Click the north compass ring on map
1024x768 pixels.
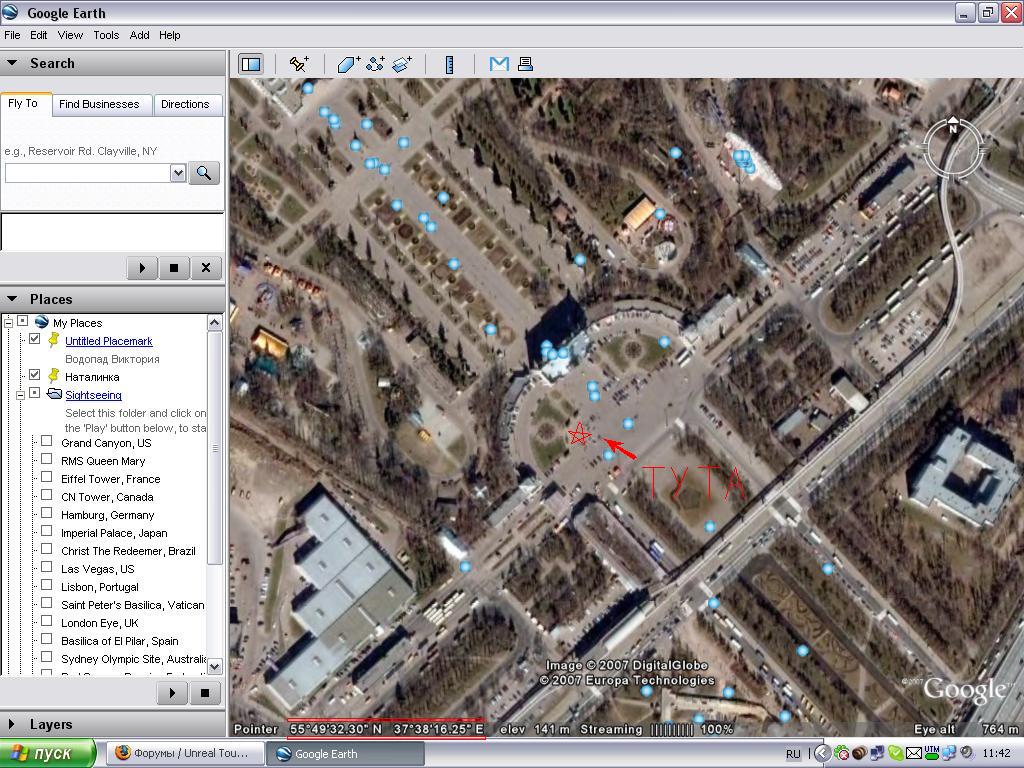tap(953, 128)
